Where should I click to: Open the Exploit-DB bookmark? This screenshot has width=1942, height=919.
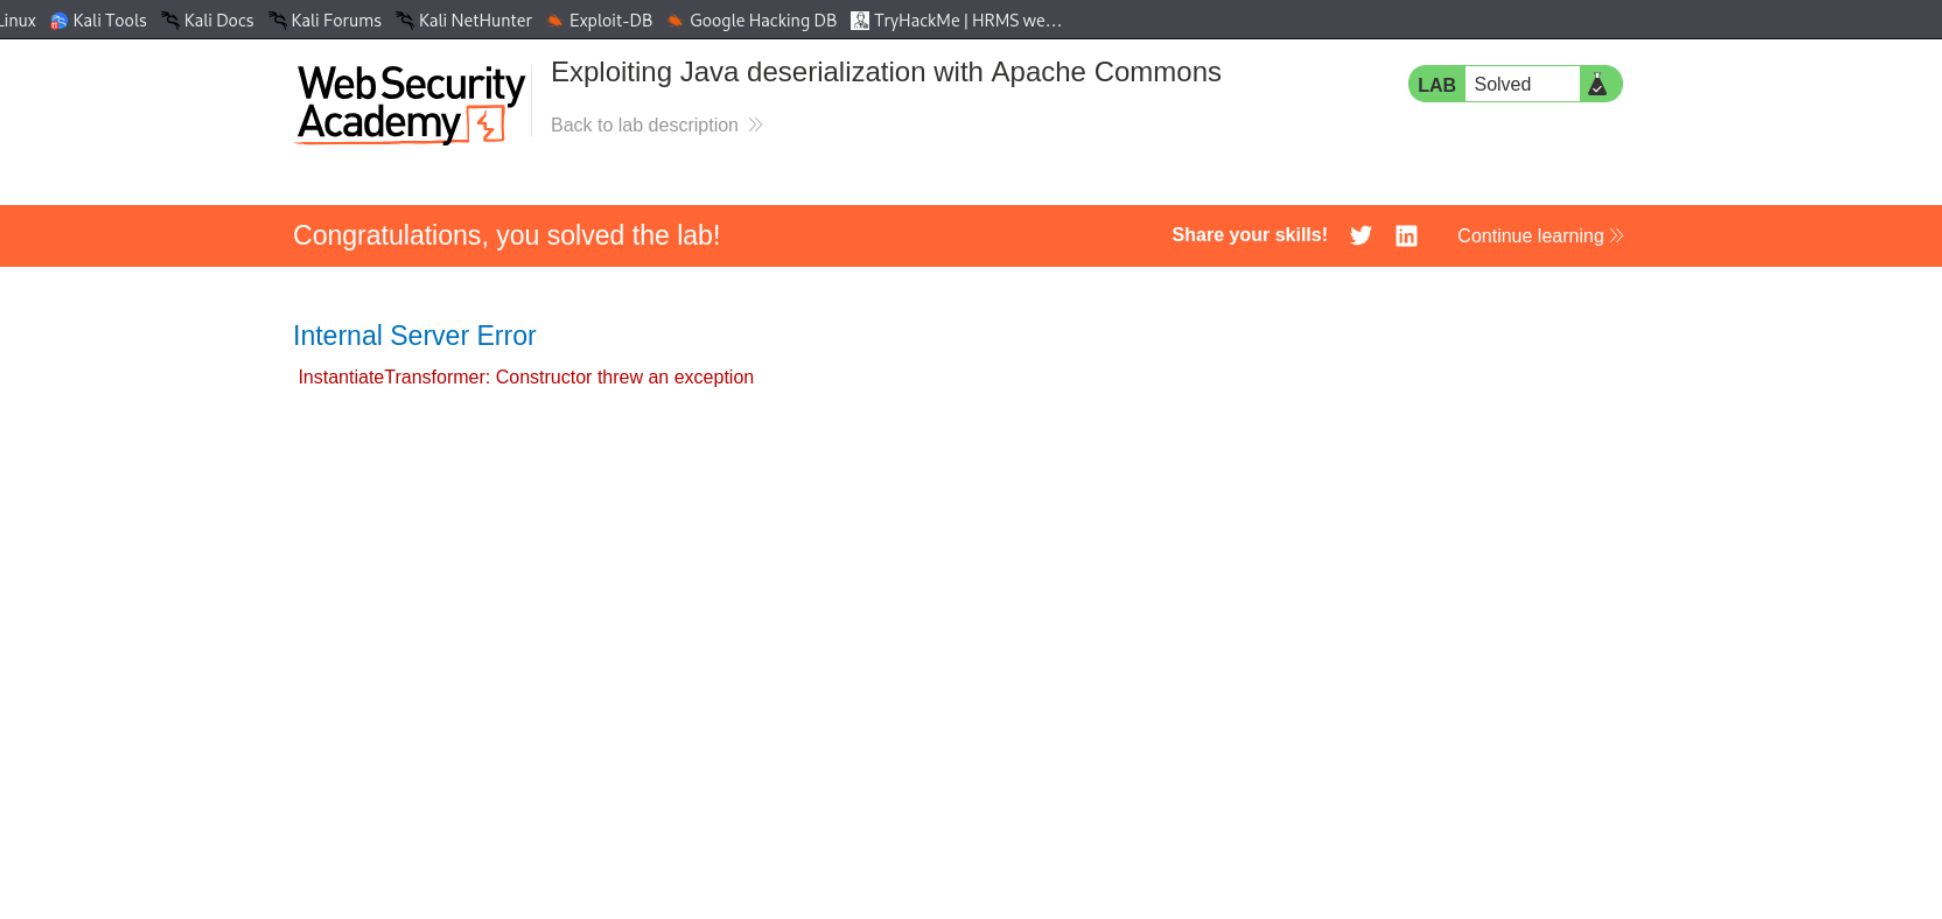click(x=600, y=20)
